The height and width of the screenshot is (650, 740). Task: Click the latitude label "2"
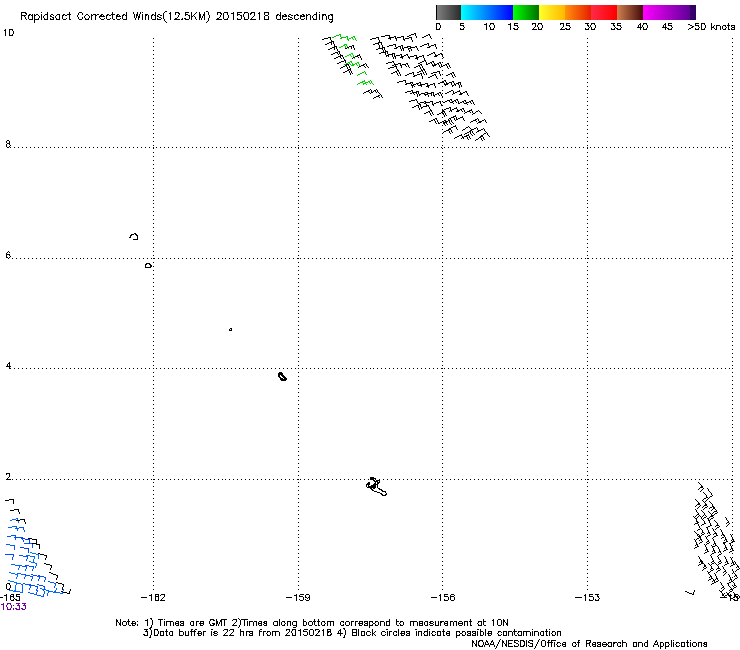click(8, 477)
